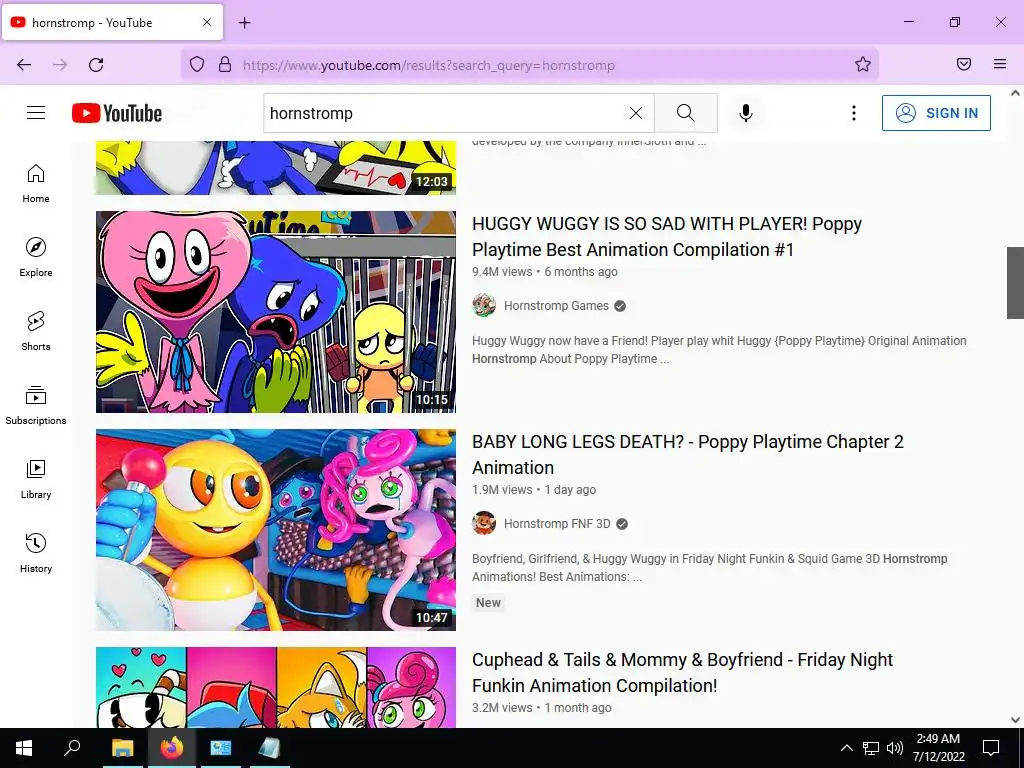
Task: Open Explore in the sidebar
Action: tap(36, 257)
